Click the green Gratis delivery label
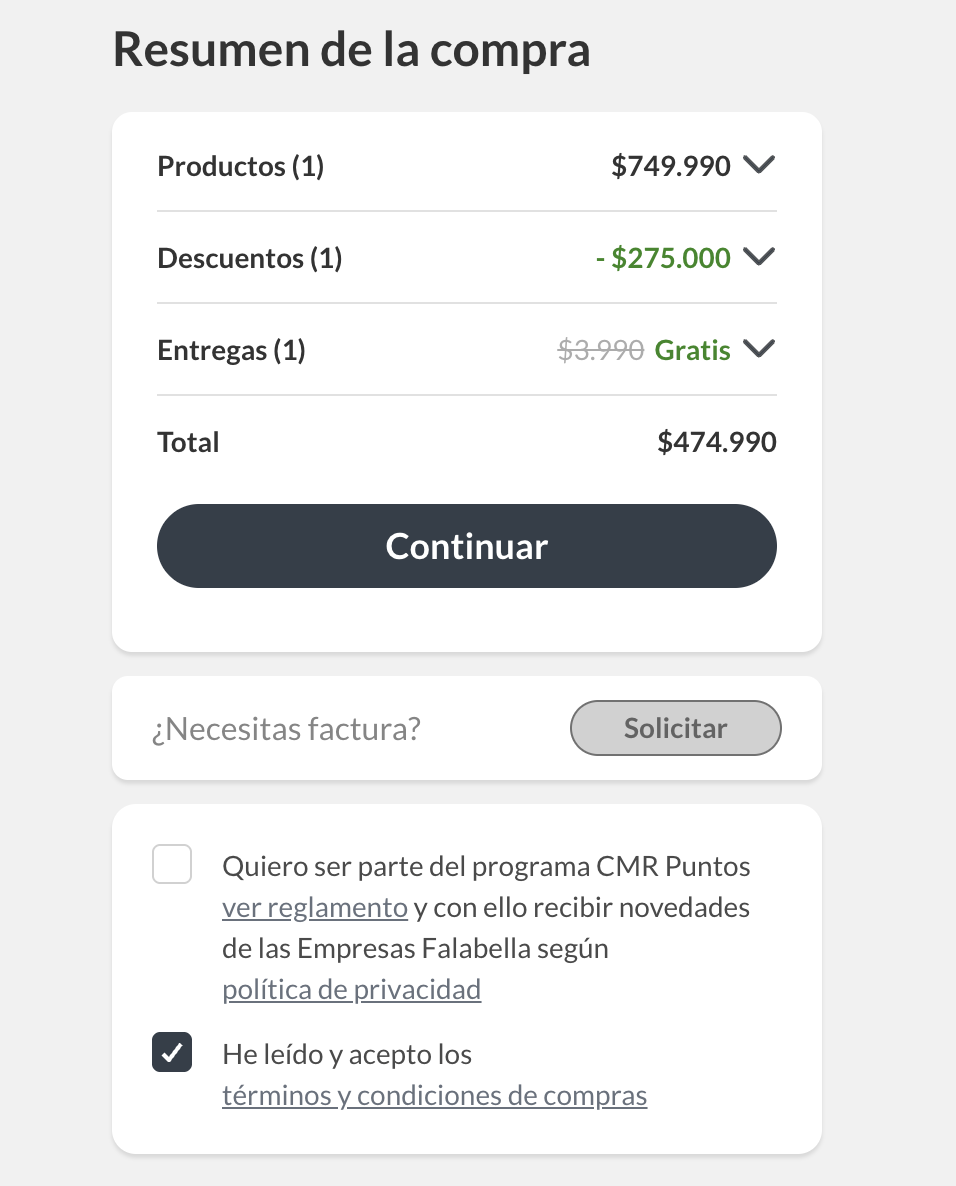 pos(693,351)
